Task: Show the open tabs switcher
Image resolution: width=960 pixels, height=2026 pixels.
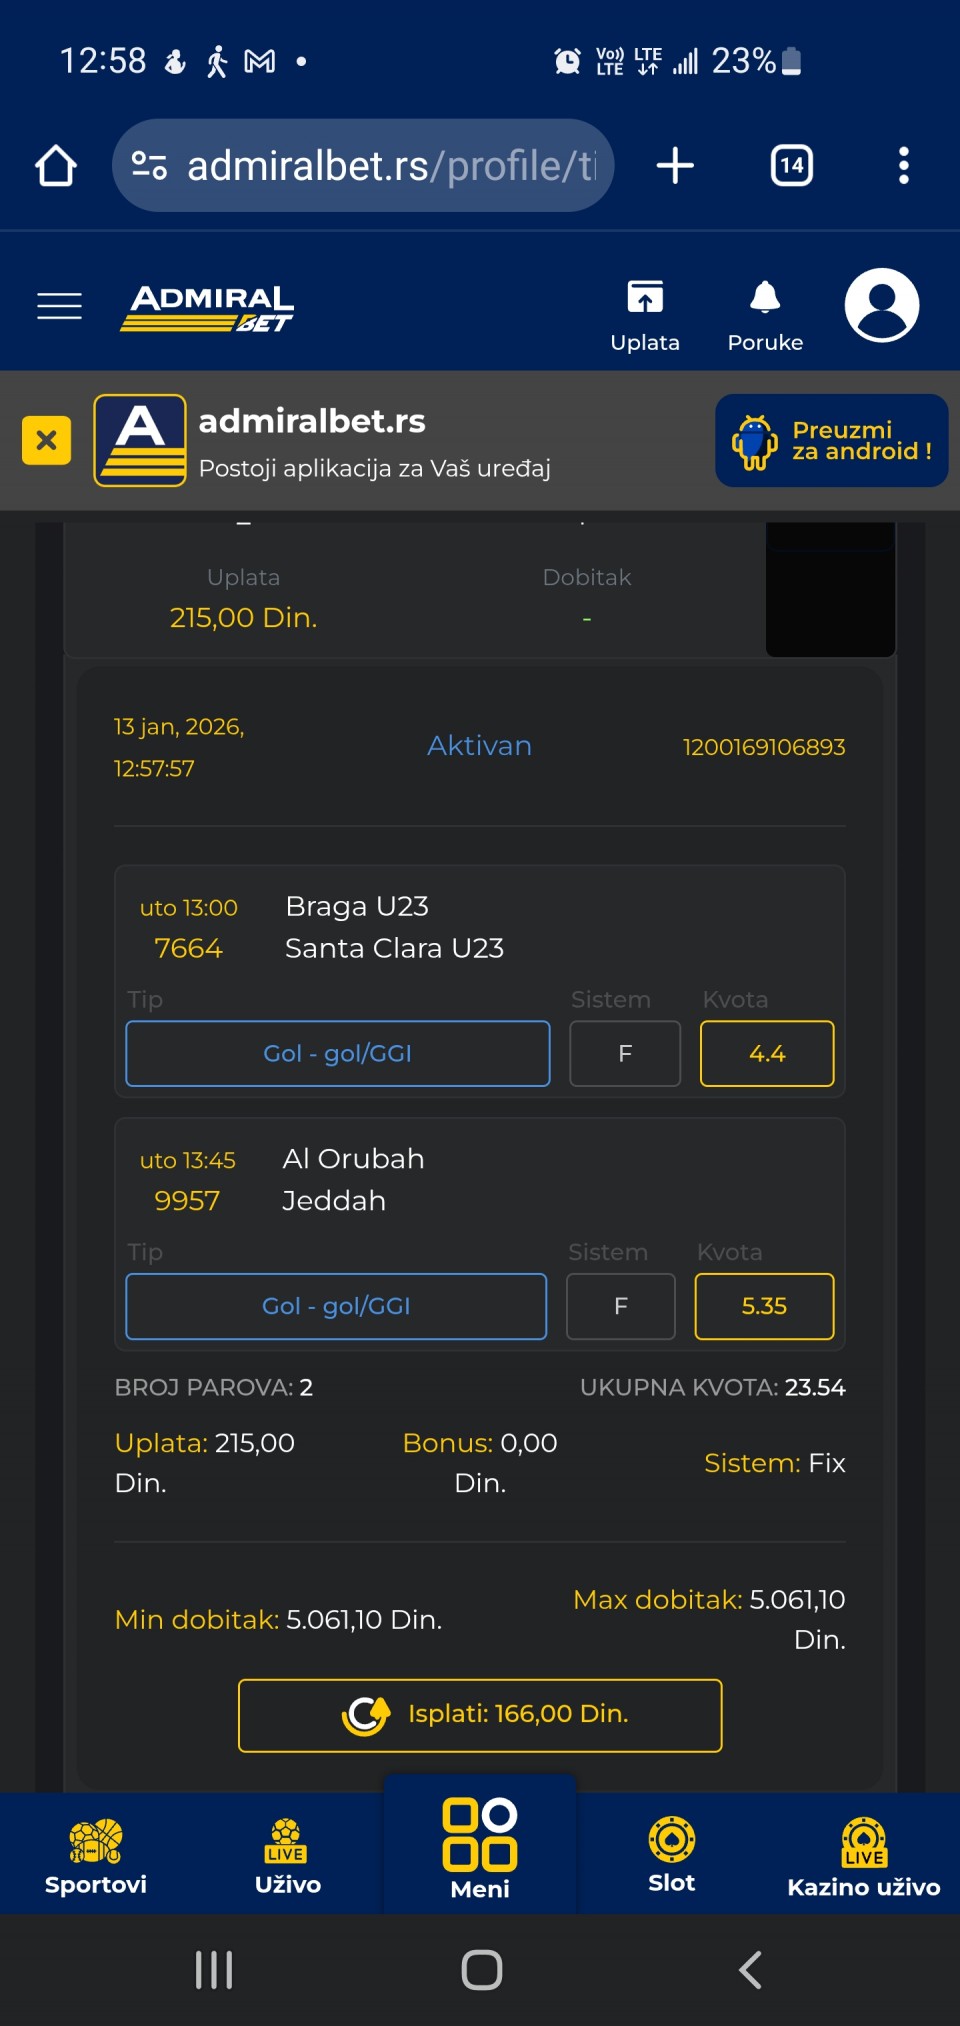Action: [x=791, y=166]
